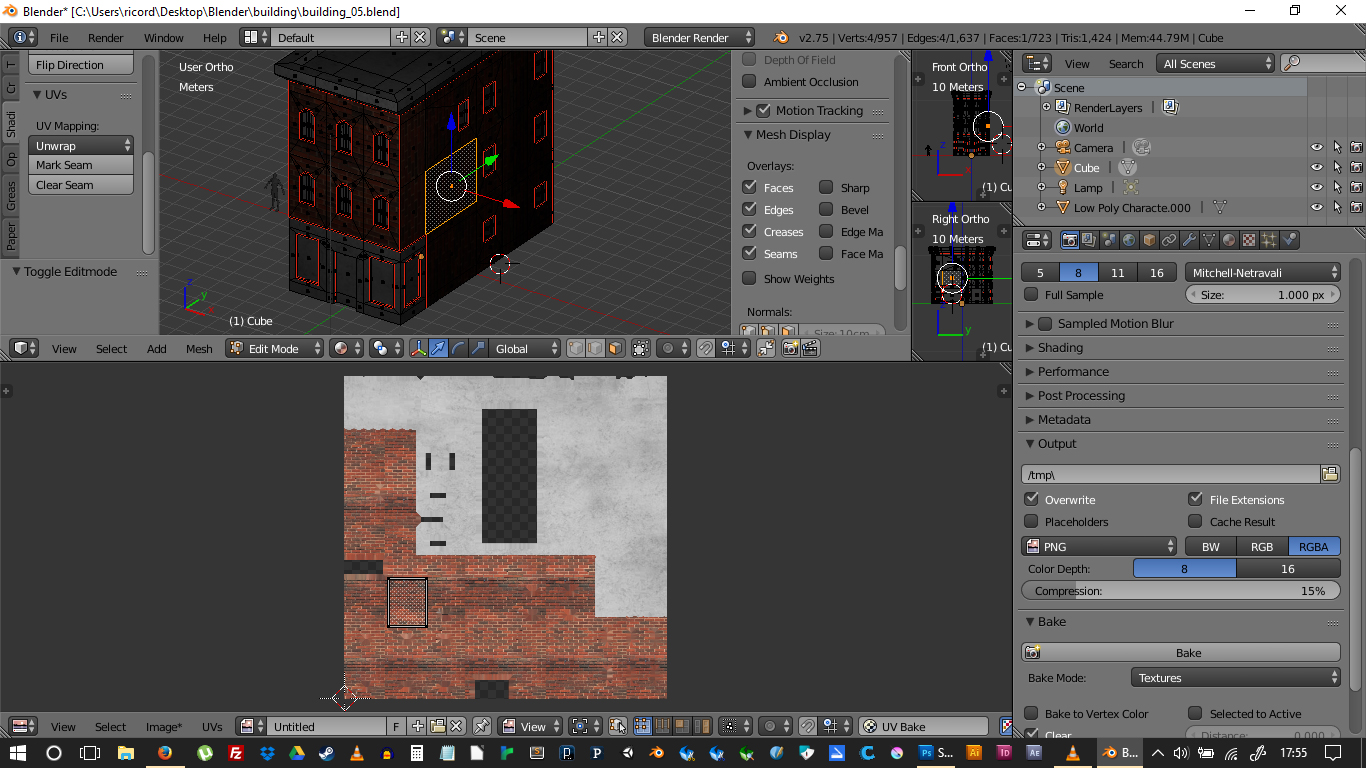The width and height of the screenshot is (1366, 768).
Task: Open the Edit Mode dropdown
Action: pos(275,348)
